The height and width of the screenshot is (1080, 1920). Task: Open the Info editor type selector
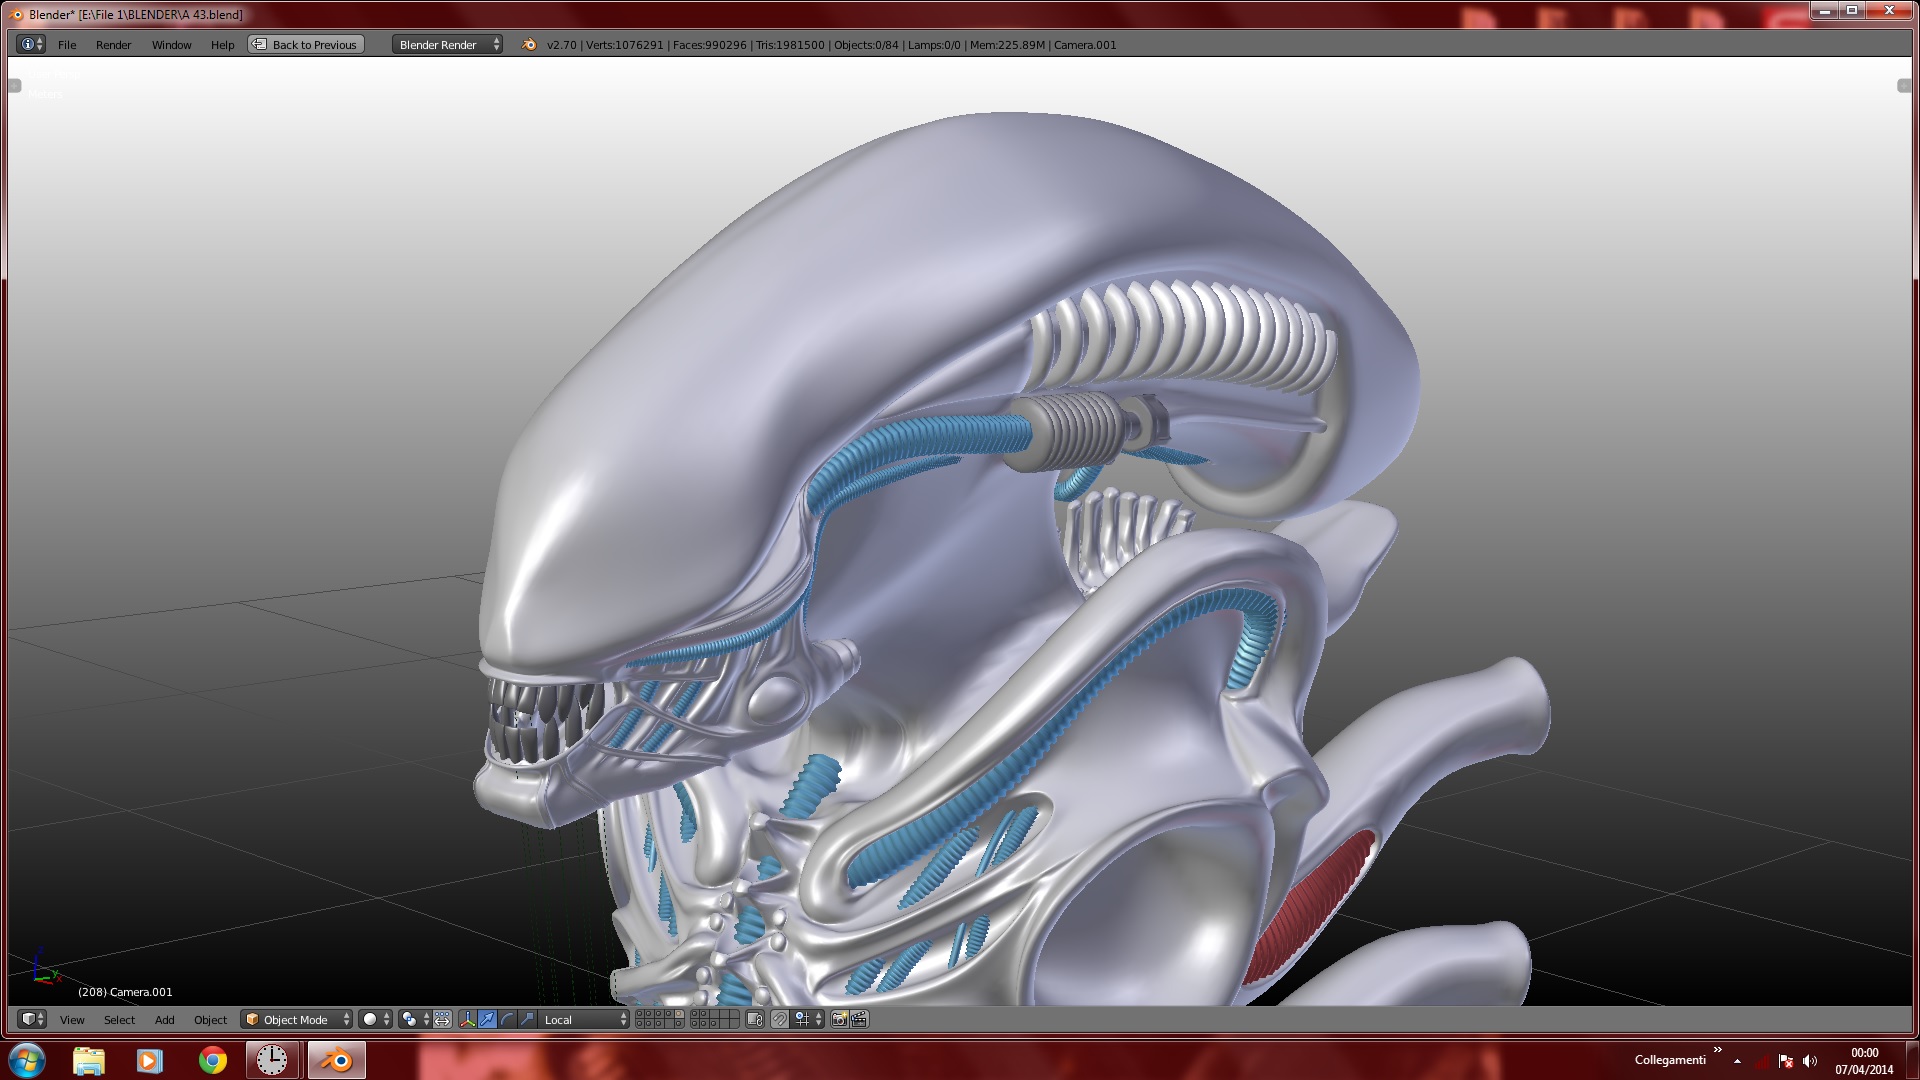pos(32,44)
